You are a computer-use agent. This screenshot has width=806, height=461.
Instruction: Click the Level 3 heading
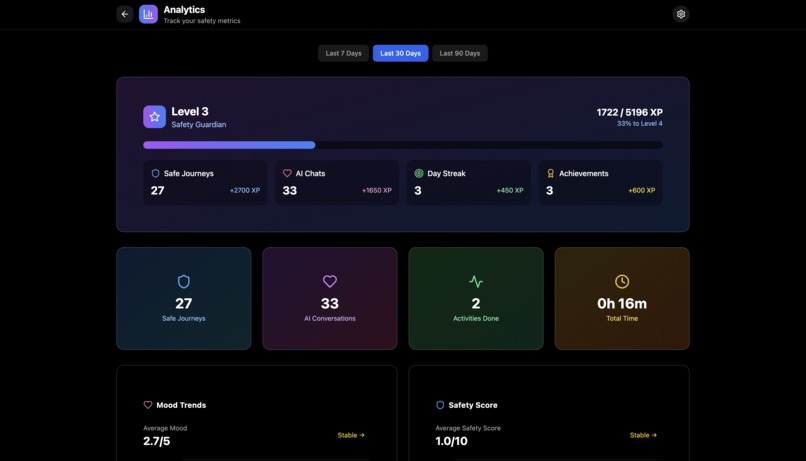pos(190,112)
